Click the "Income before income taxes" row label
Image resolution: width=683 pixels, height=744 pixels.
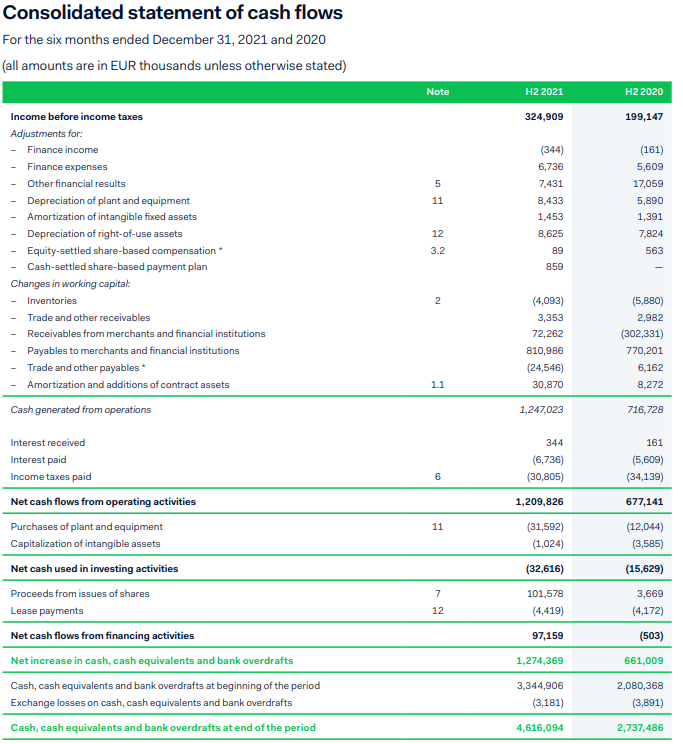point(76,117)
